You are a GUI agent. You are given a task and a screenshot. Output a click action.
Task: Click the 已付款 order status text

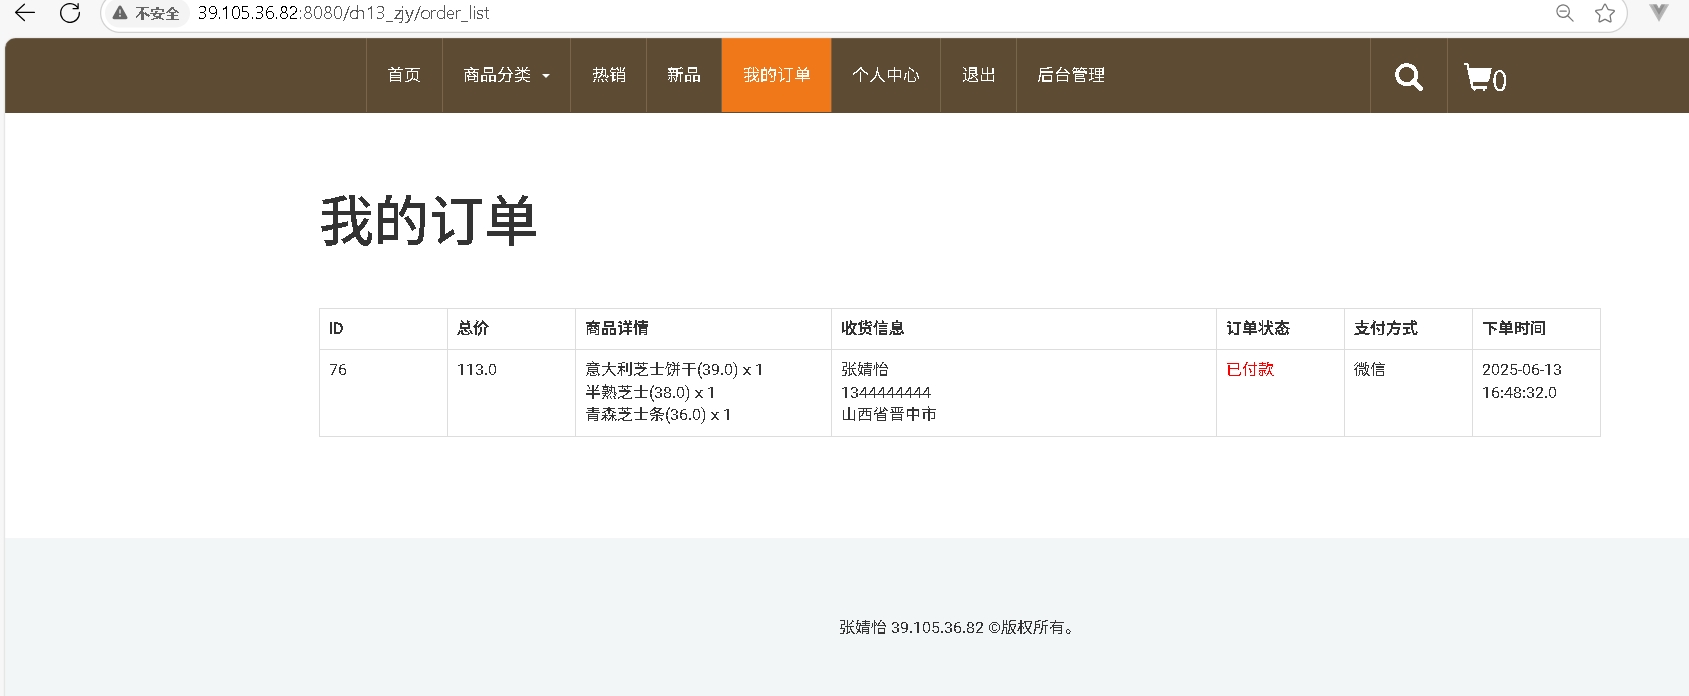(1250, 370)
